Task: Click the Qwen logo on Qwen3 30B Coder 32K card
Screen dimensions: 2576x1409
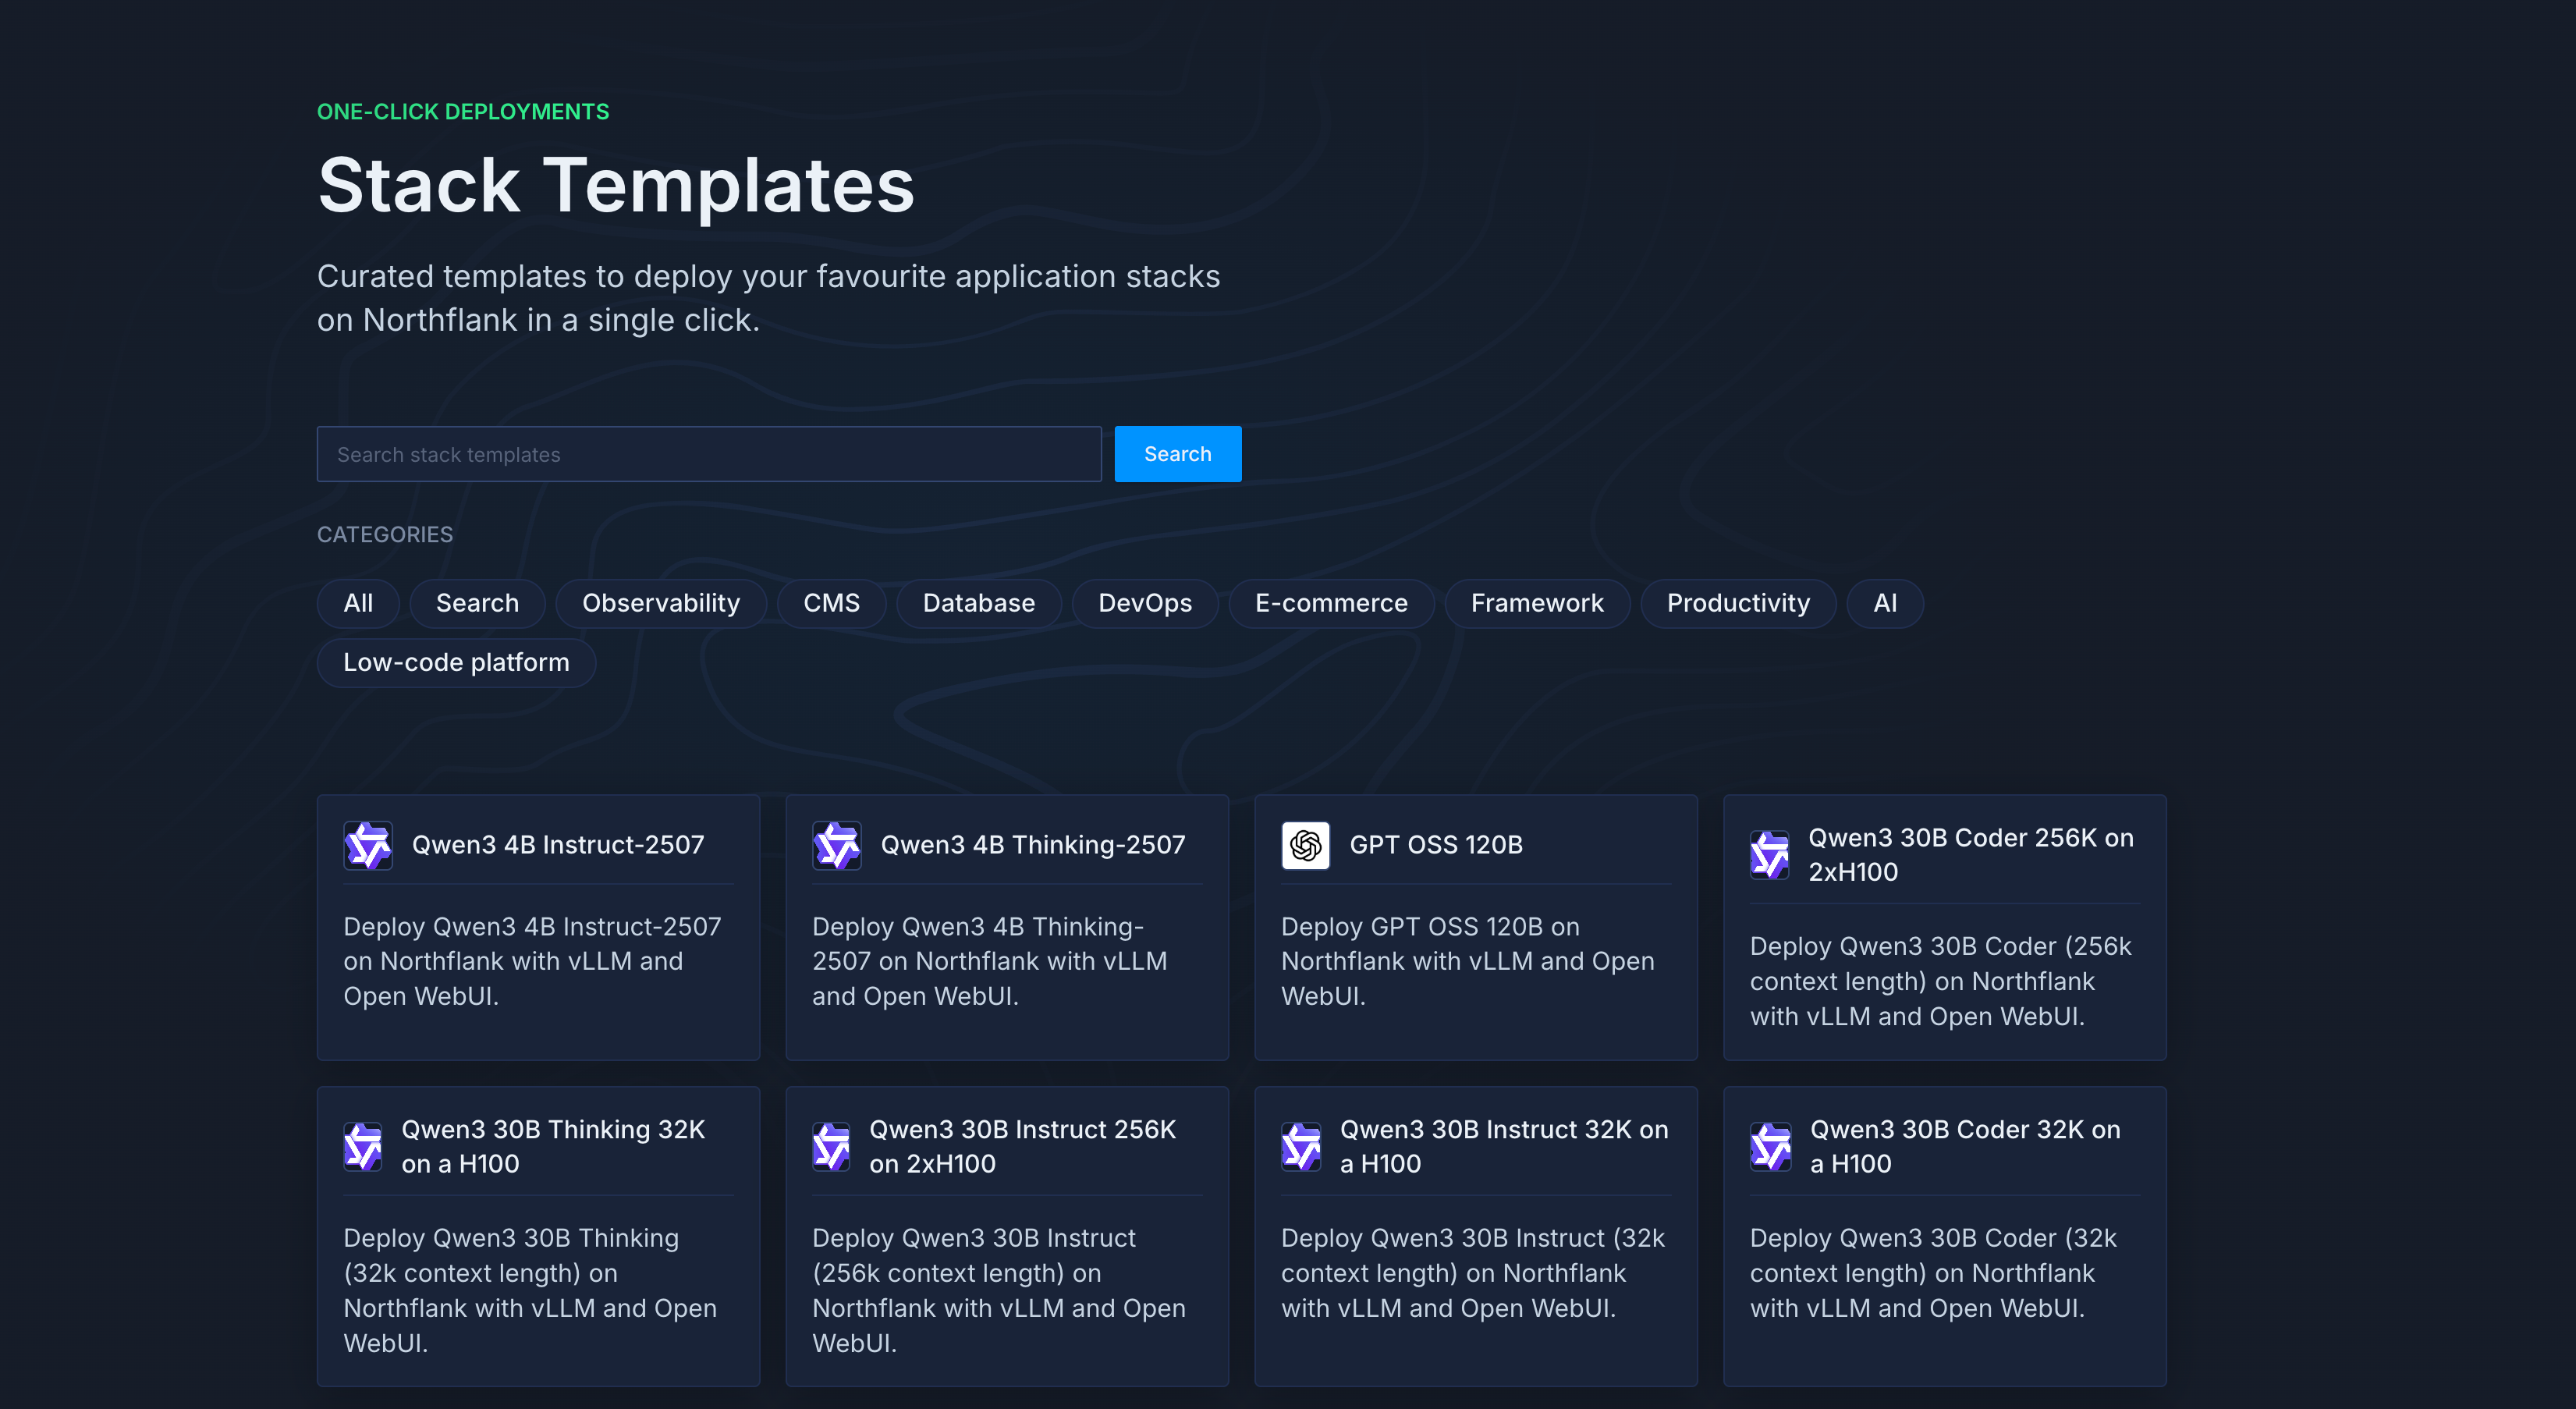Action: click(x=1770, y=1146)
